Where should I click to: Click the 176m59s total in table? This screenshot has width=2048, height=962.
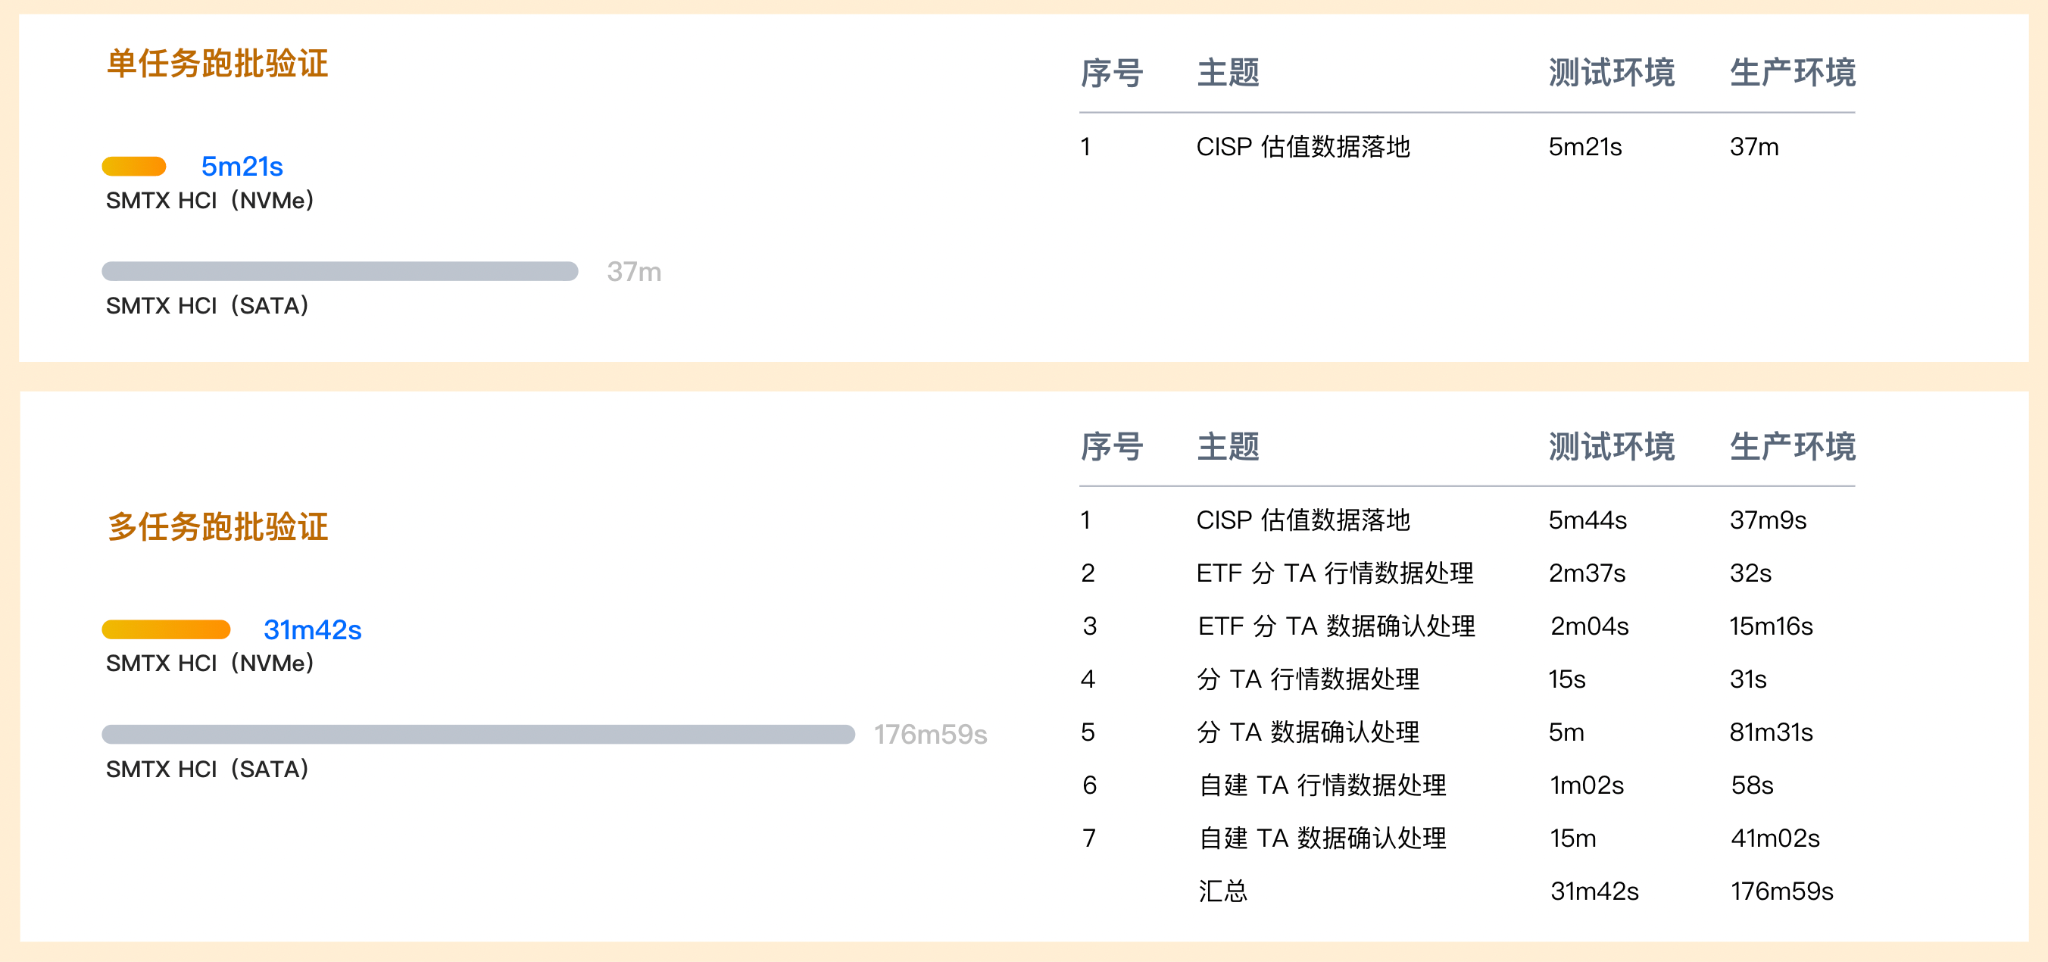pos(1782,891)
